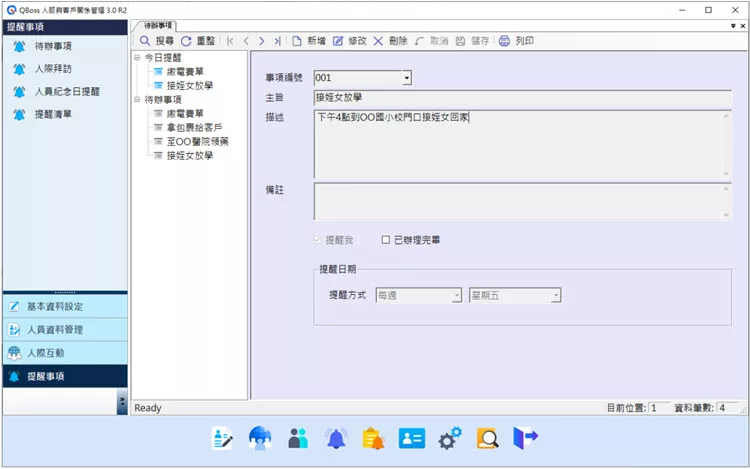Viewport: 750px width, 469px height.
Task: Click the 重整 refresh toolbar button
Action: (x=198, y=41)
